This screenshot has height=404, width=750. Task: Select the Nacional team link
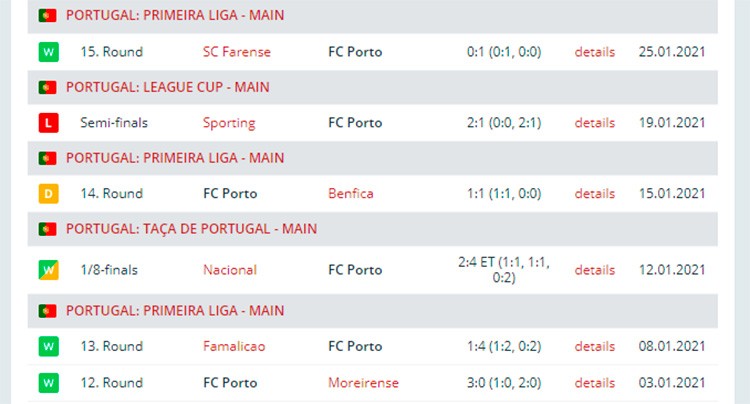click(230, 270)
